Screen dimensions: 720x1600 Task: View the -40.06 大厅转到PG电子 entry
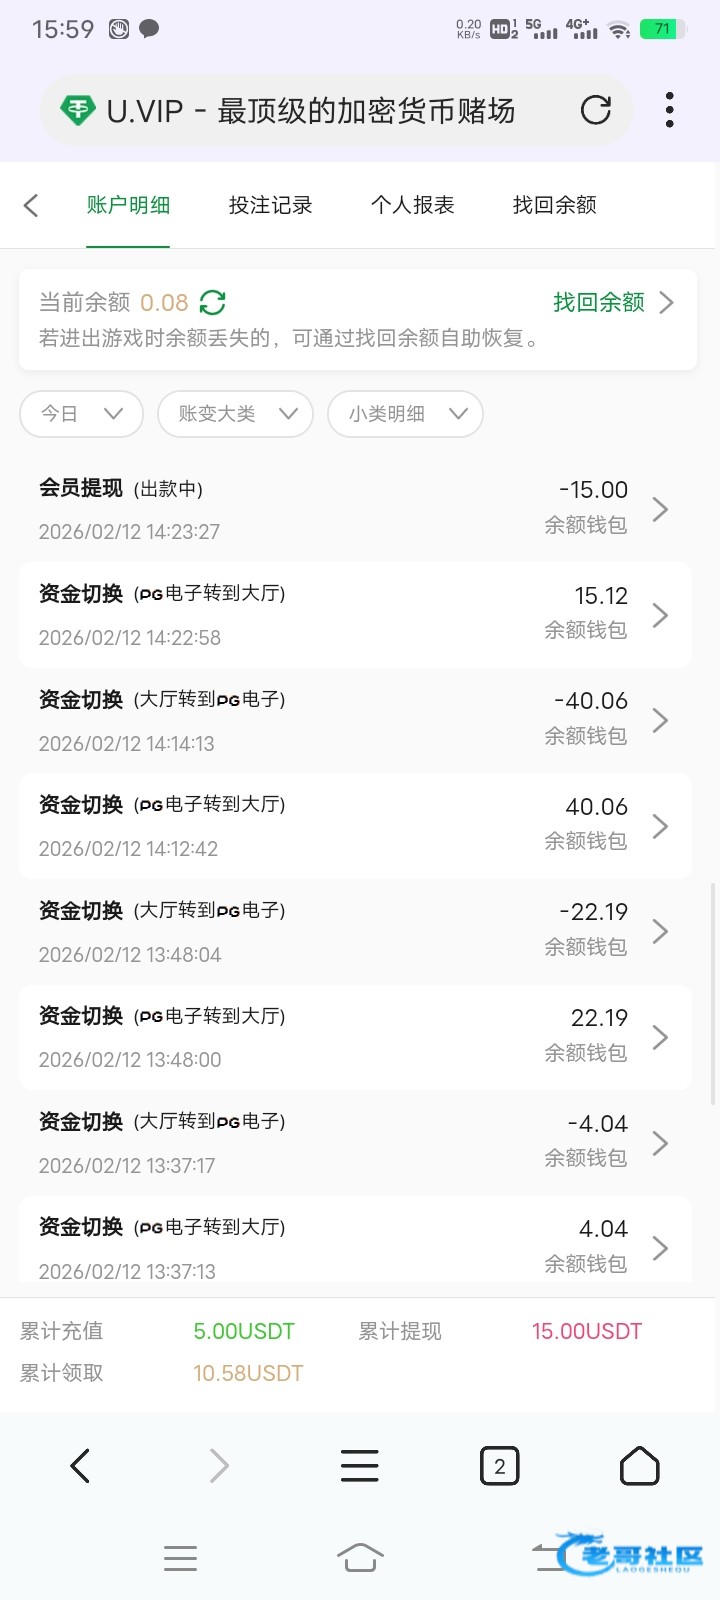[355, 721]
